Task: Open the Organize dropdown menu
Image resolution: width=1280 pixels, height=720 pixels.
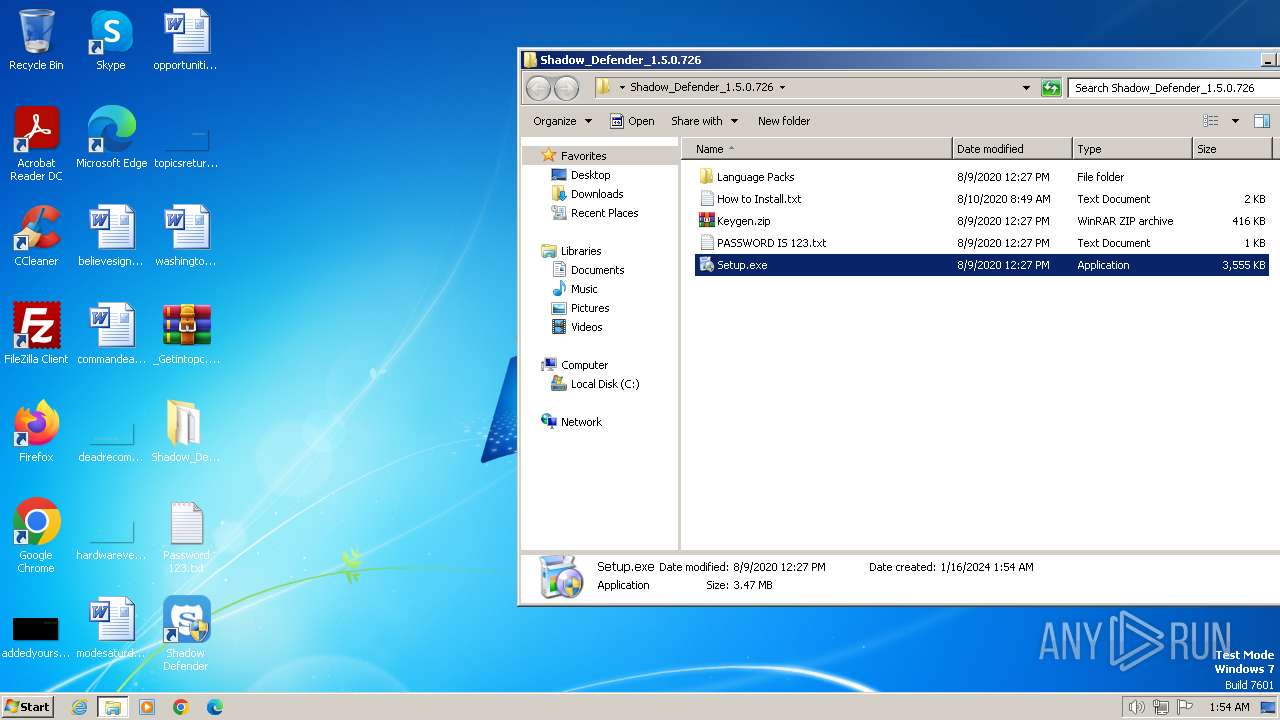Action: click(562, 121)
